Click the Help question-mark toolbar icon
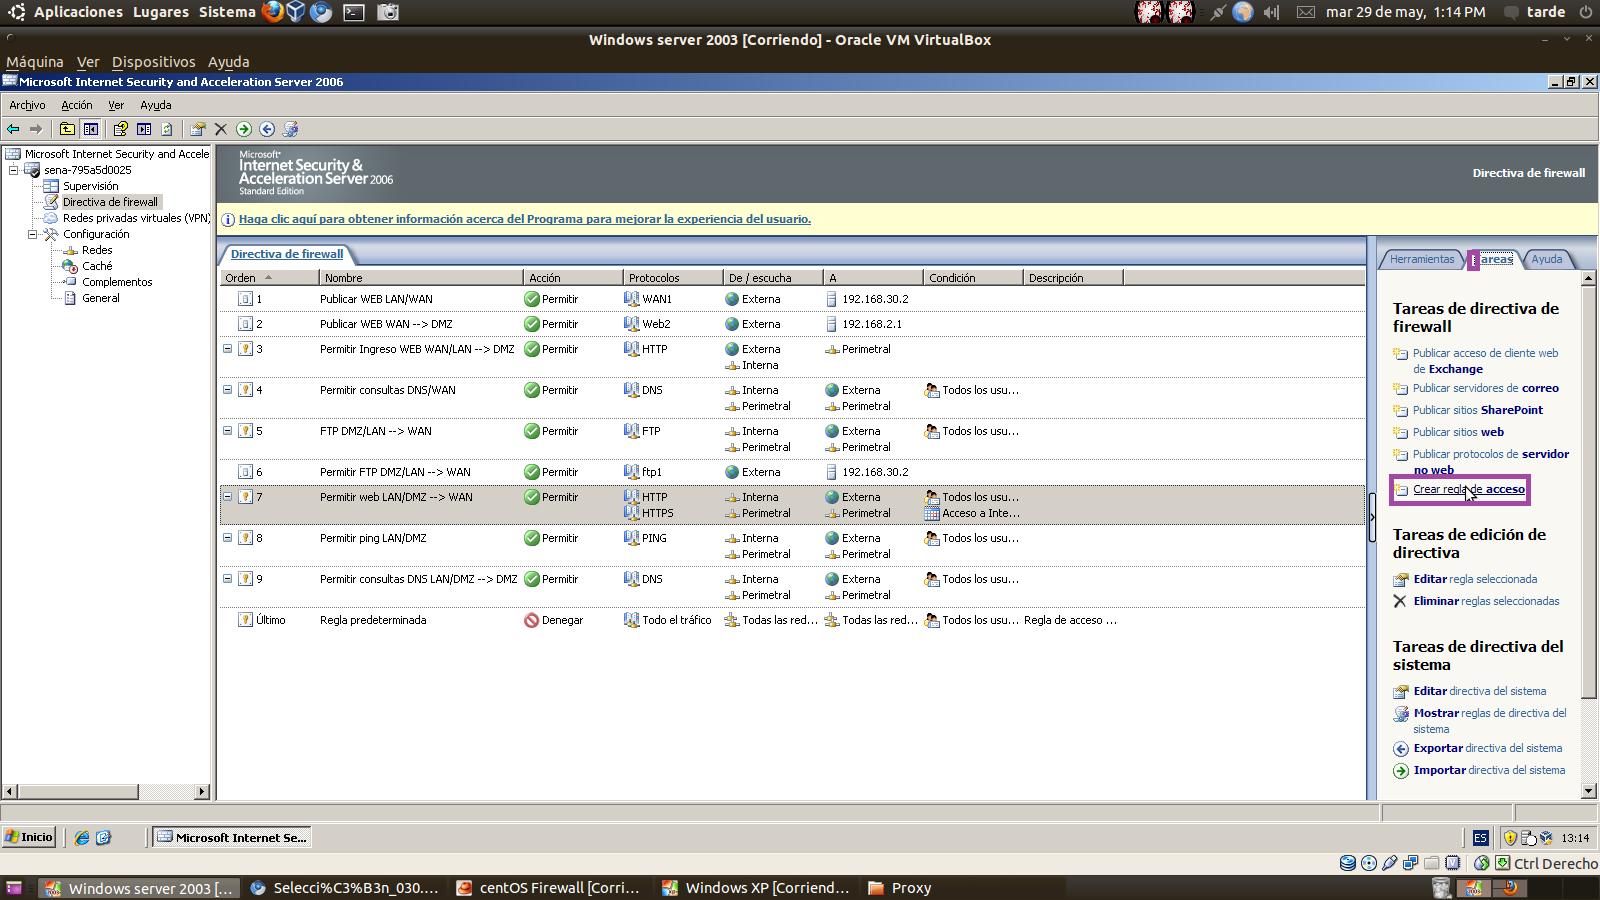Viewport: 1600px width, 900px height. (x=121, y=129)
